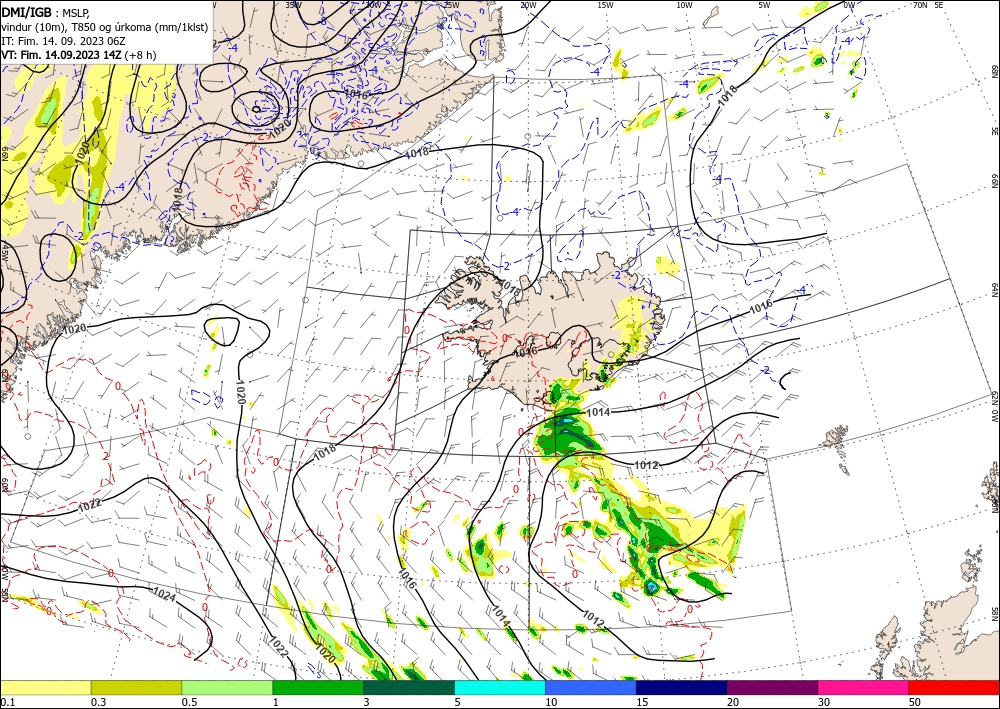Click the purple 20–30 mm legend swatch
The image size is (1000, 709).
772,687
